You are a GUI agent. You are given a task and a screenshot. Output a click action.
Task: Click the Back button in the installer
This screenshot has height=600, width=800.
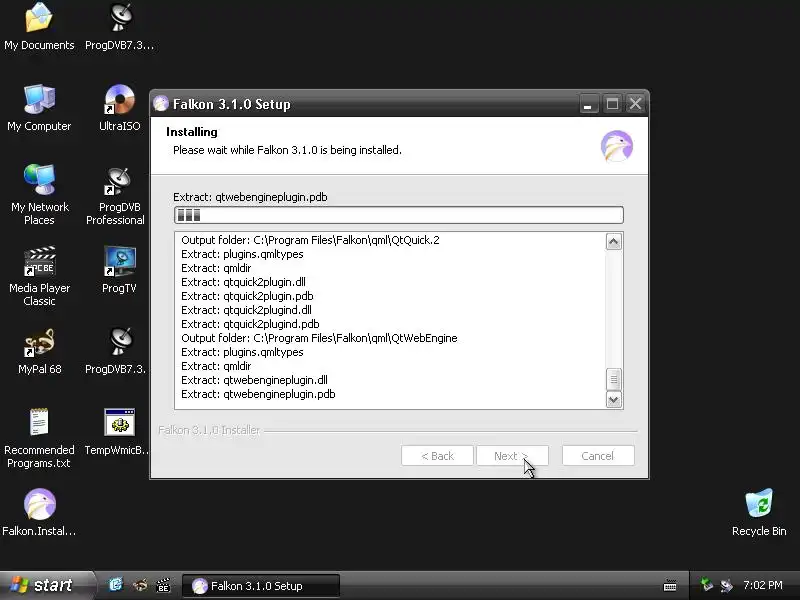pos(437,456)
